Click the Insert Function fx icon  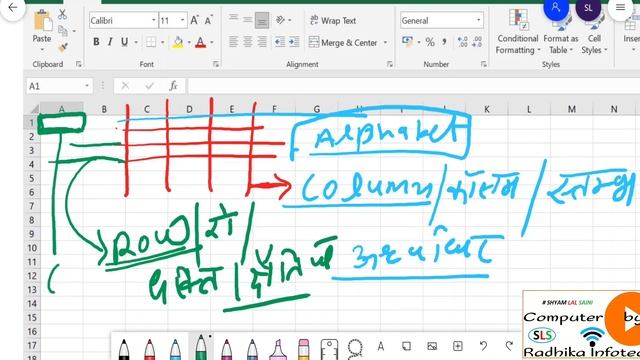(173, 86)
